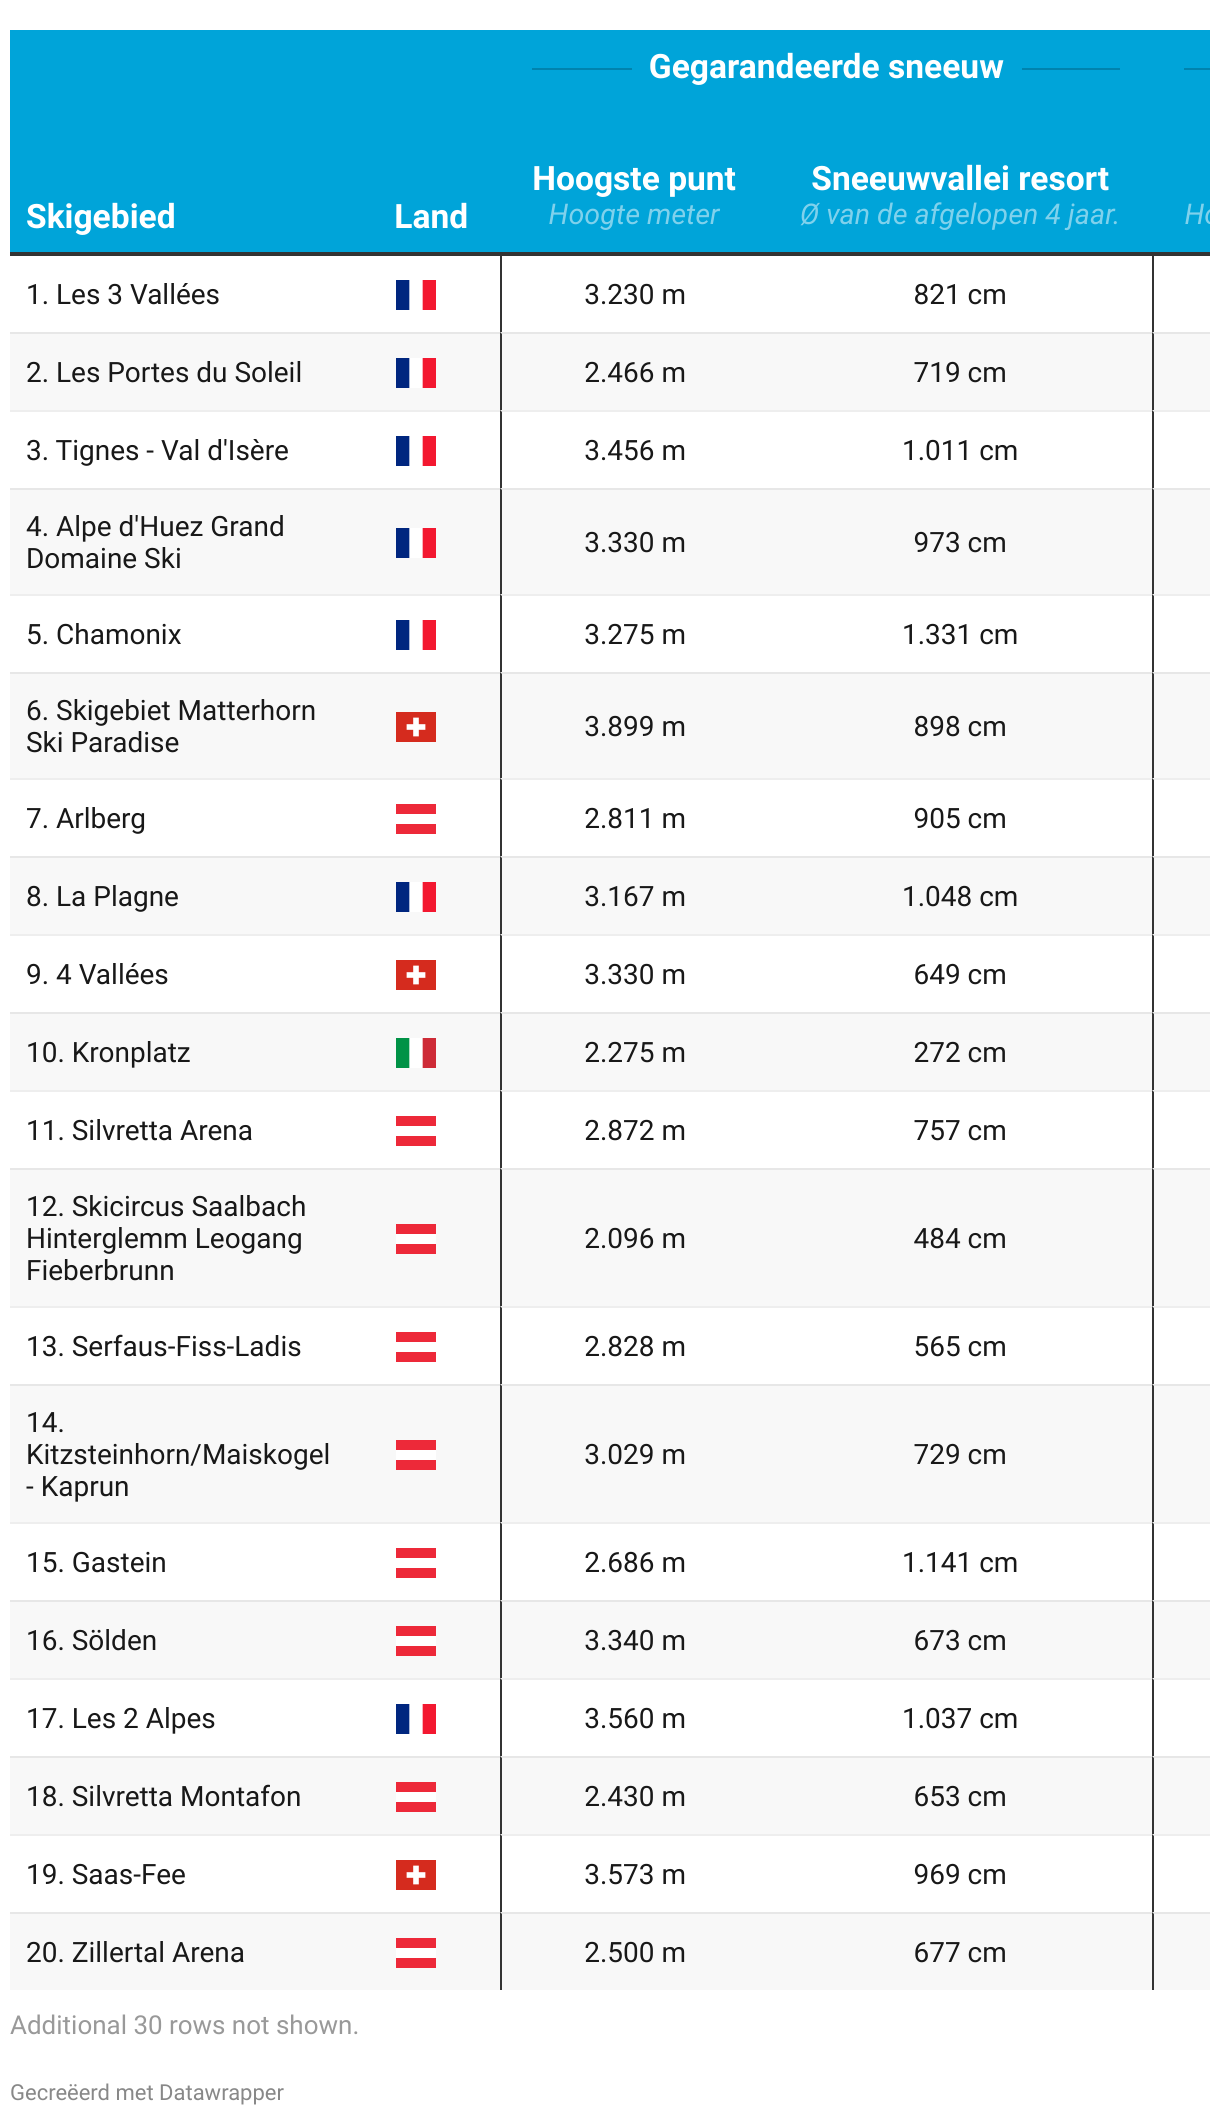The height and width of the screenshot is (2116, 1220).
Task: Sort by the Land column header
Action: [431, 216]
